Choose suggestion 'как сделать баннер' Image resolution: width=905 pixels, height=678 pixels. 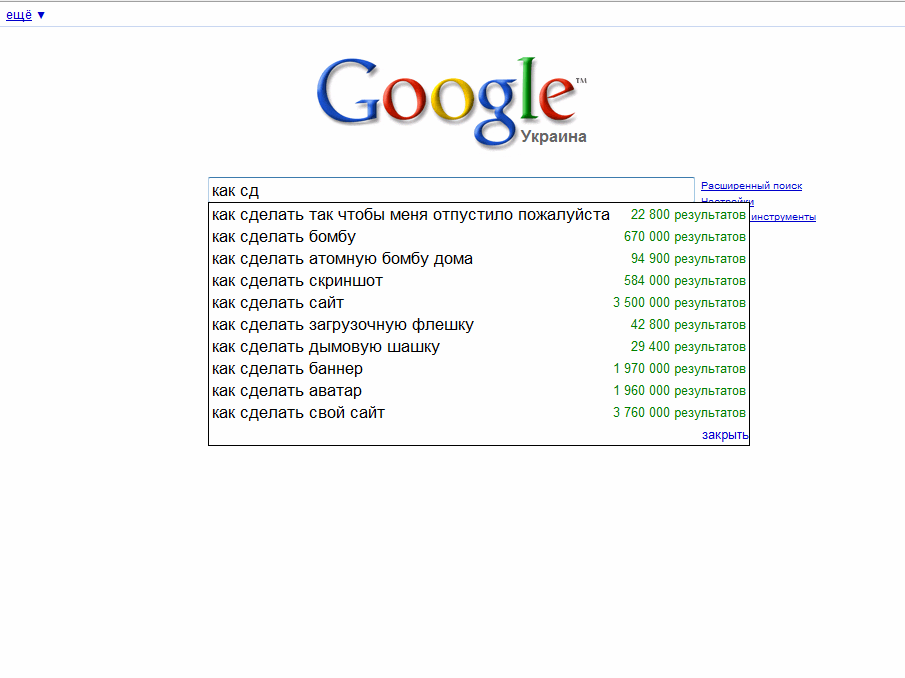[478, 368]
